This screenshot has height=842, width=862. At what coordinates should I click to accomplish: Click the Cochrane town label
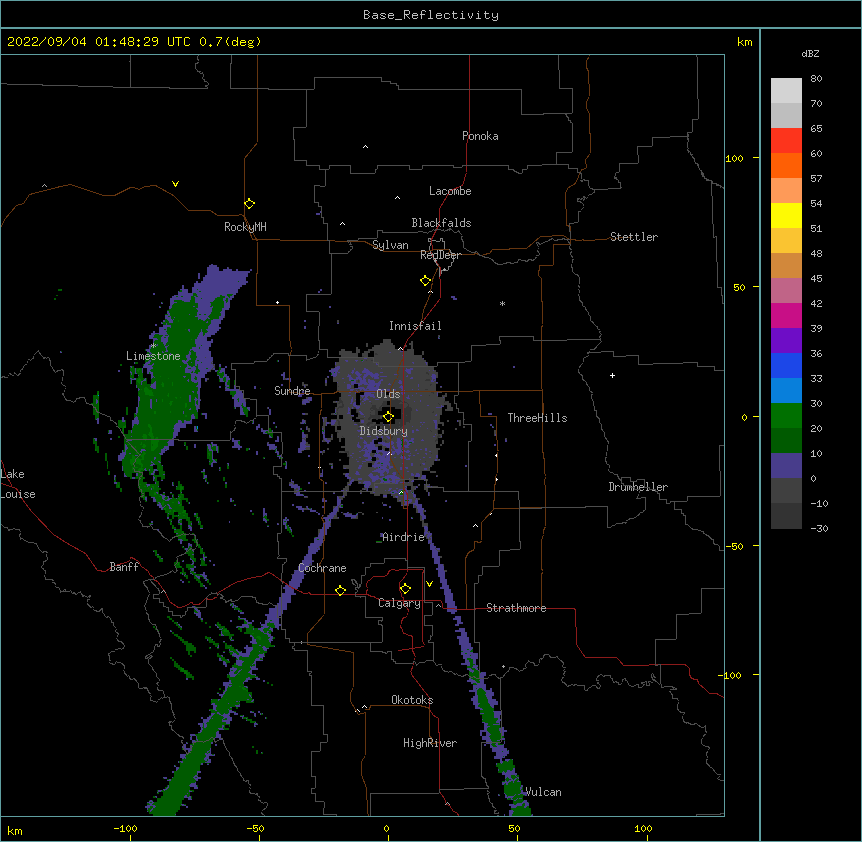point(322,568)
